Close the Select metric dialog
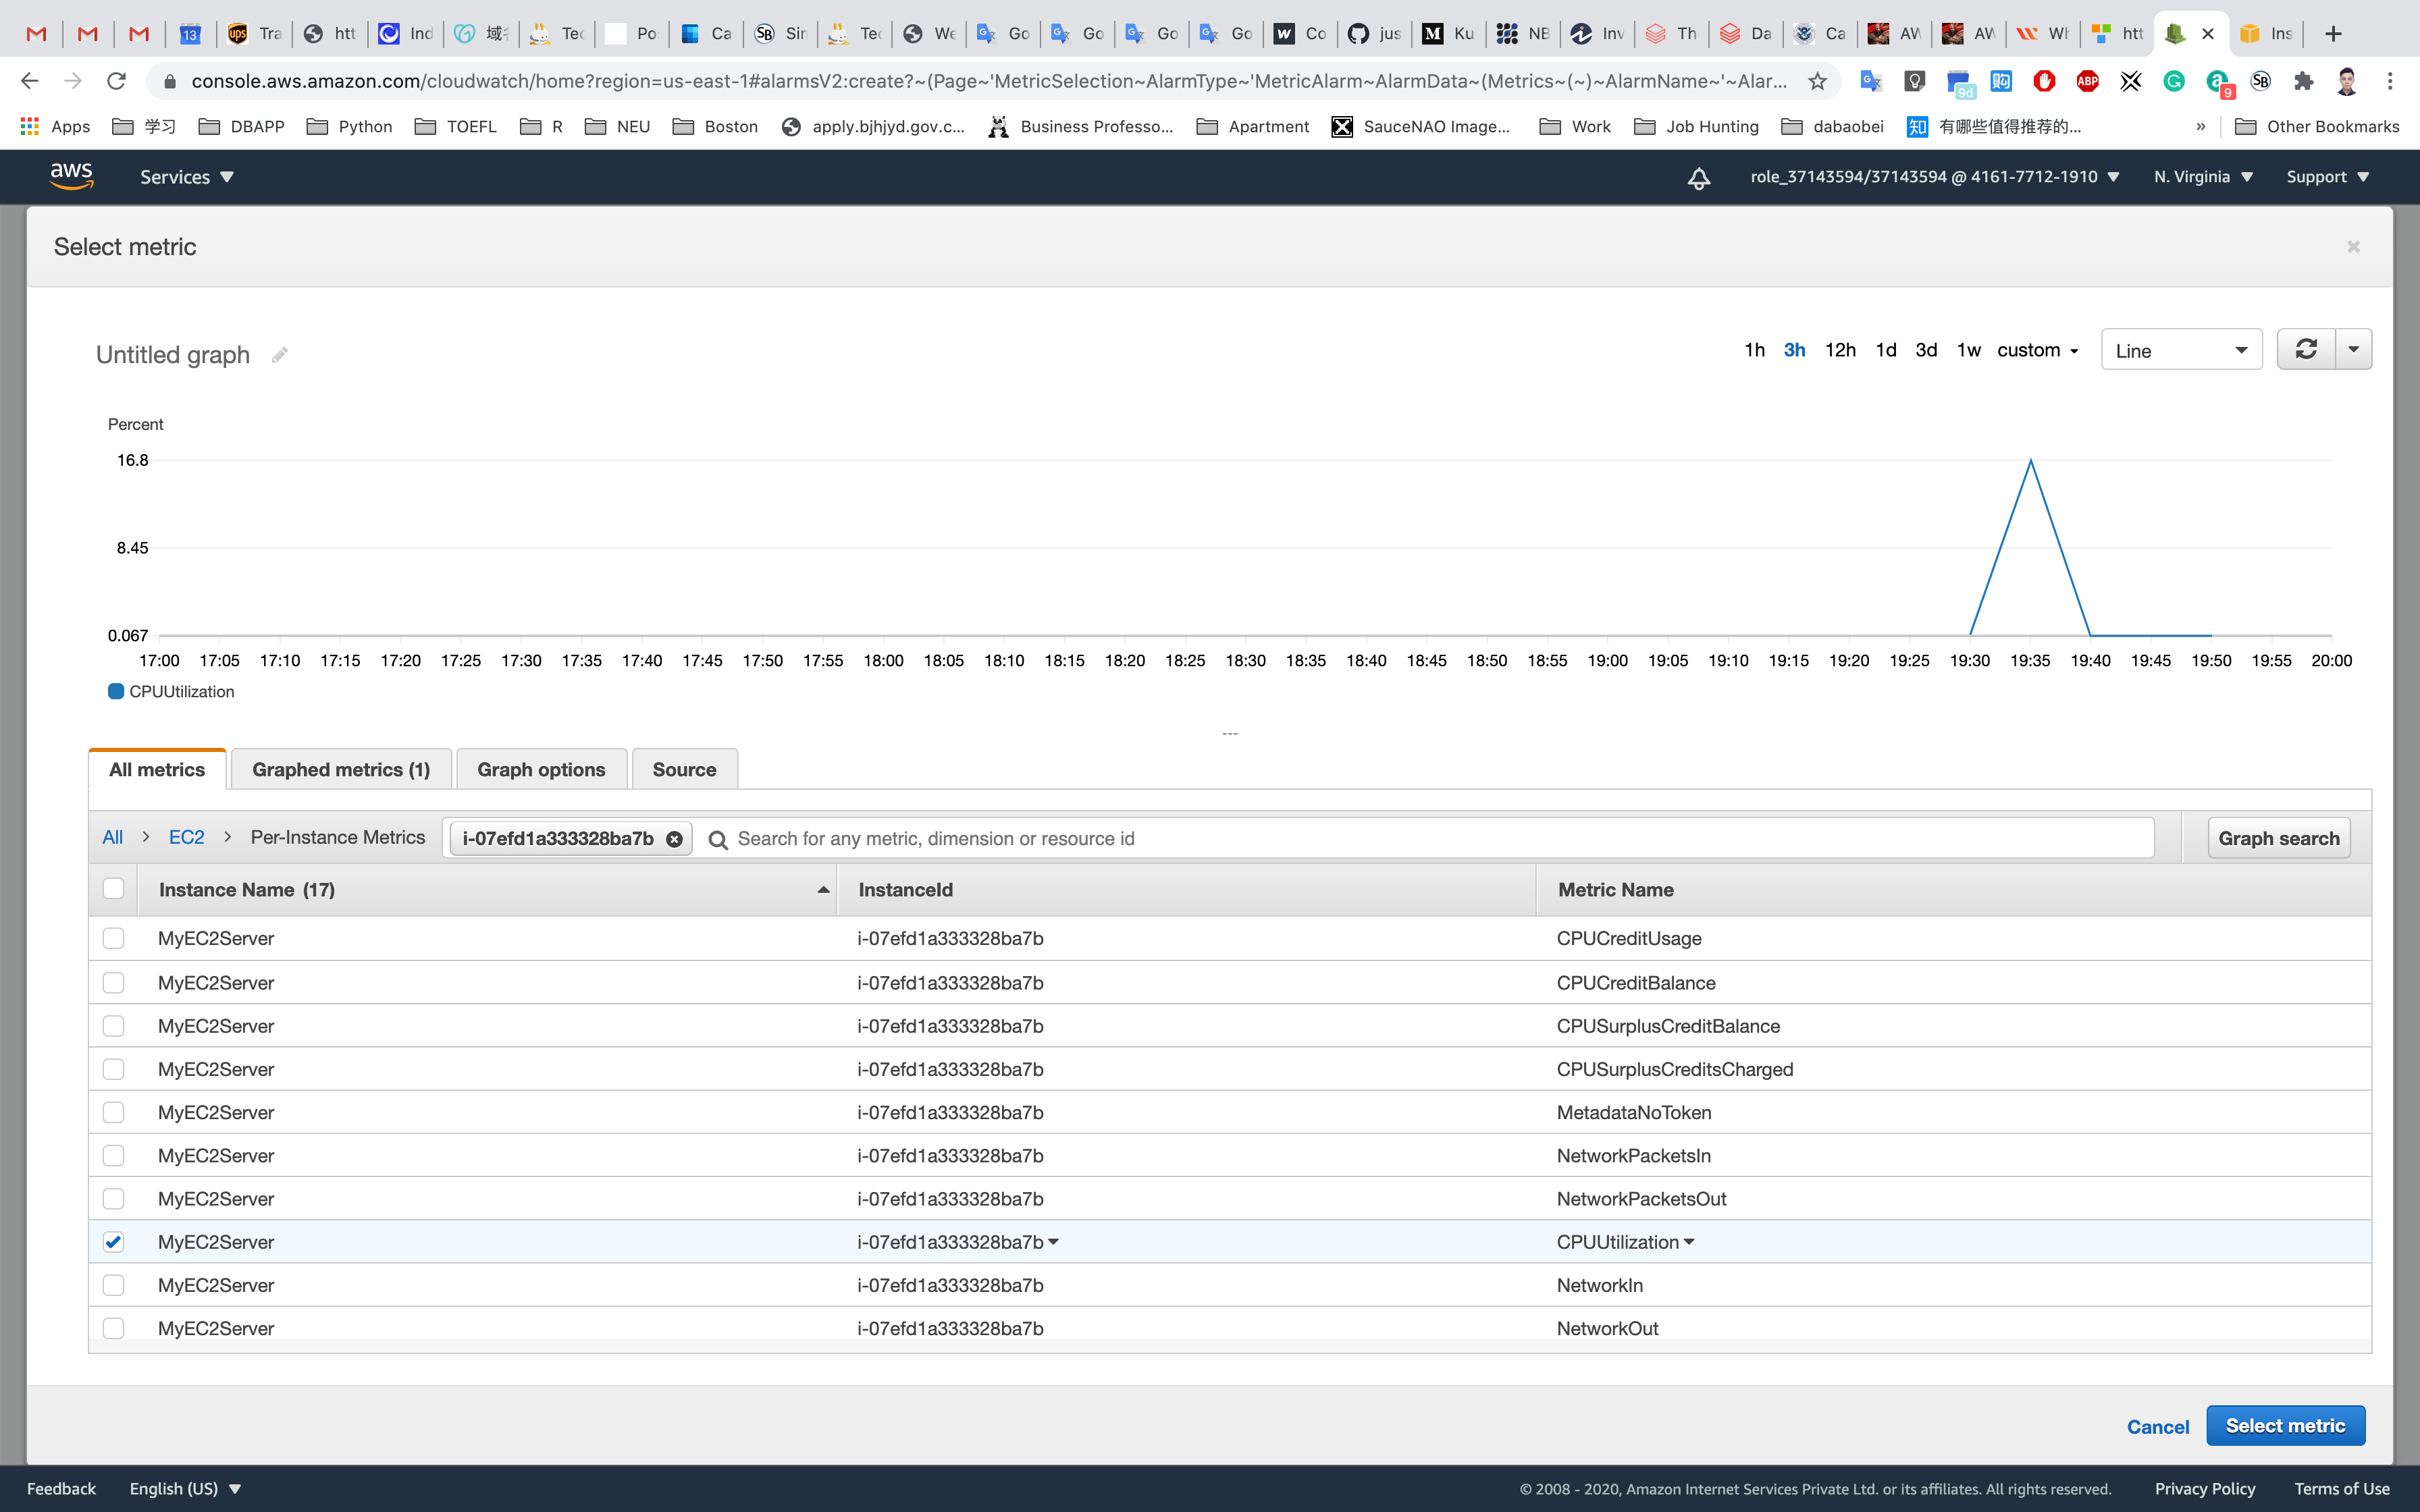Viewport: 2420px width, 1512px height. (2353, 247)
